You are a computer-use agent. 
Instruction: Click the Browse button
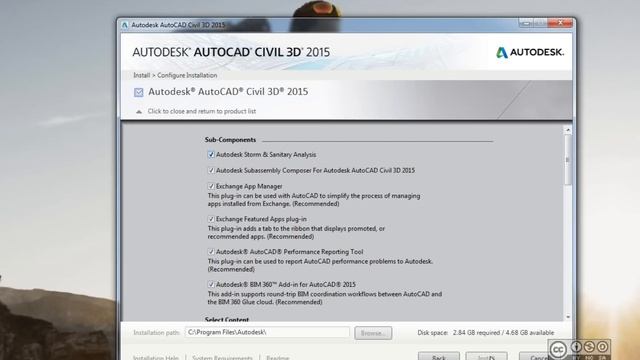click(x=373, y=333)
